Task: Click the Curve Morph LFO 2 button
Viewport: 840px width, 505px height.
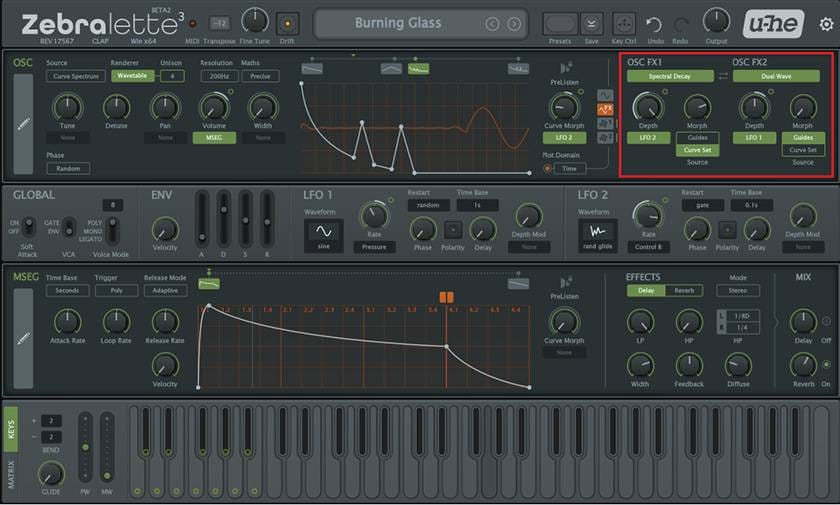Action: 564,138
